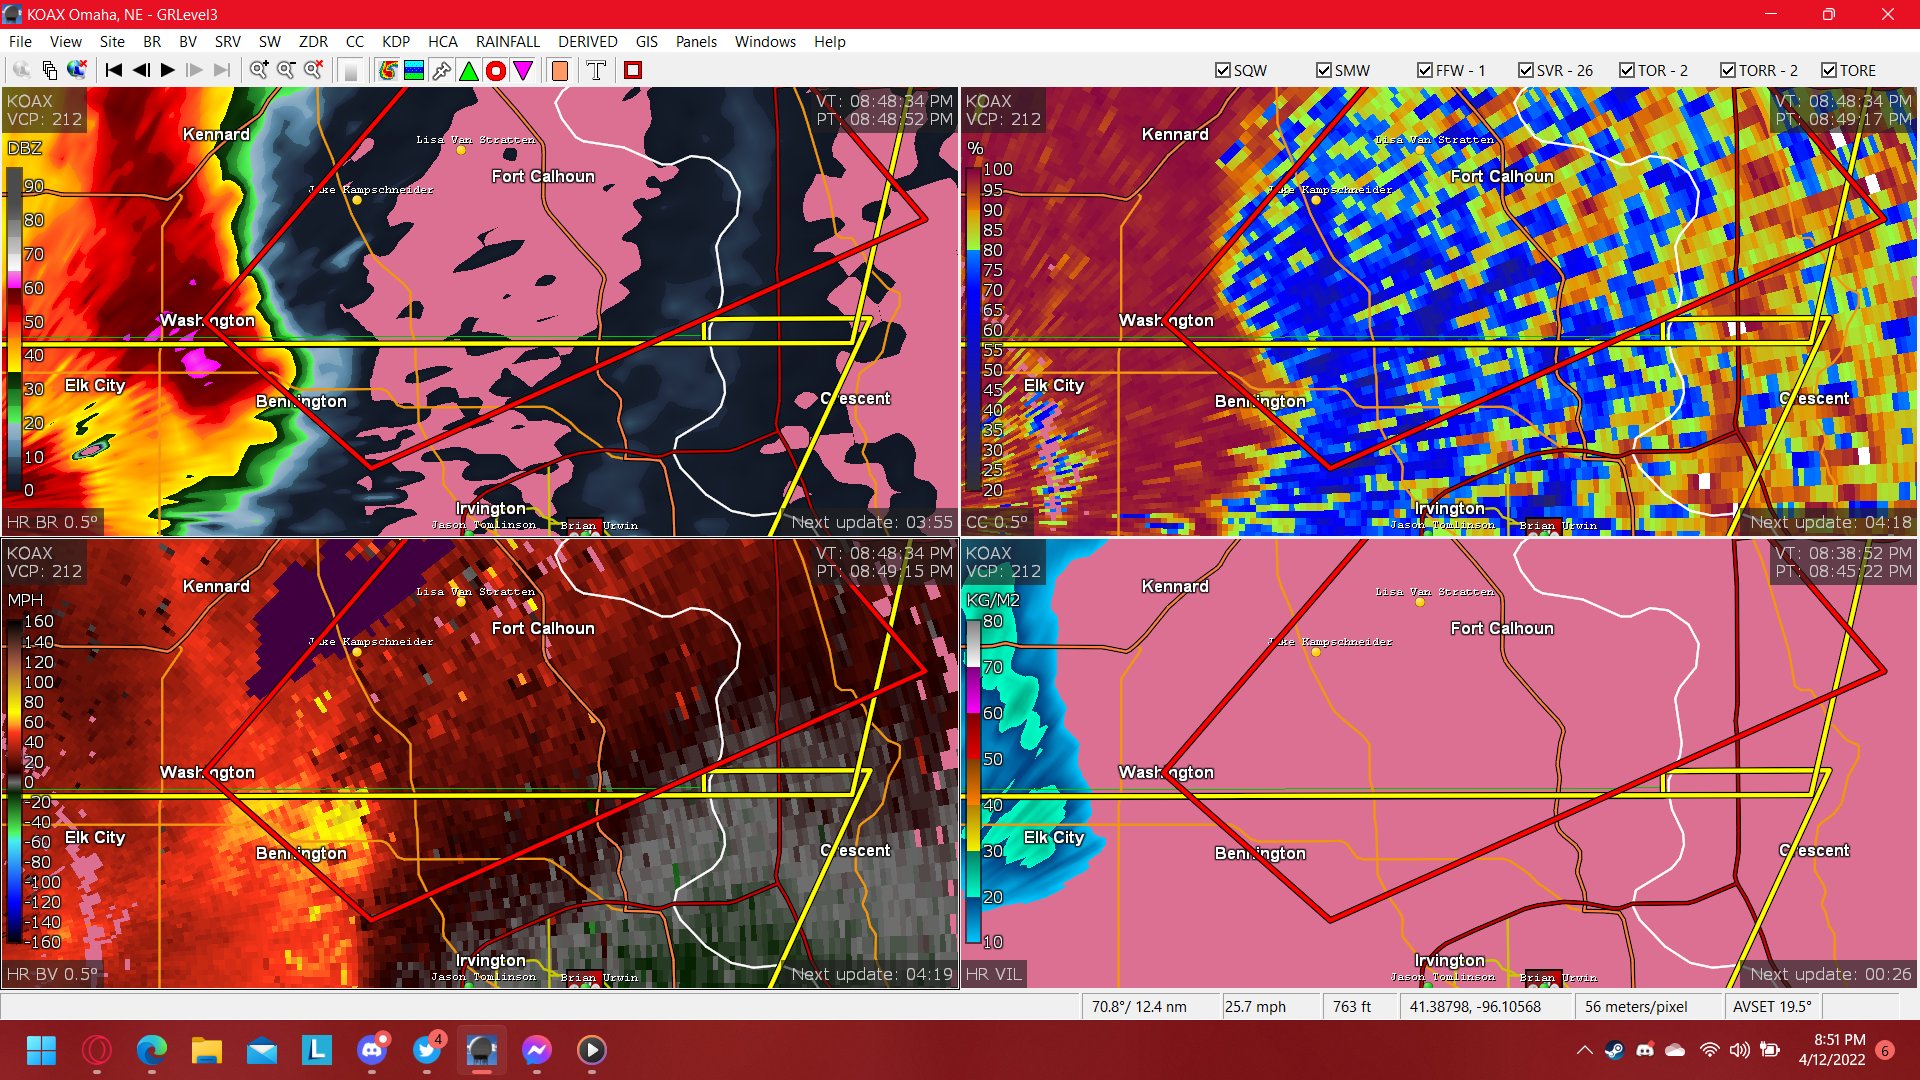This screenshot has width=1920, height=1080.
Task: Select the play animation control
Action: tap(166, 70)
